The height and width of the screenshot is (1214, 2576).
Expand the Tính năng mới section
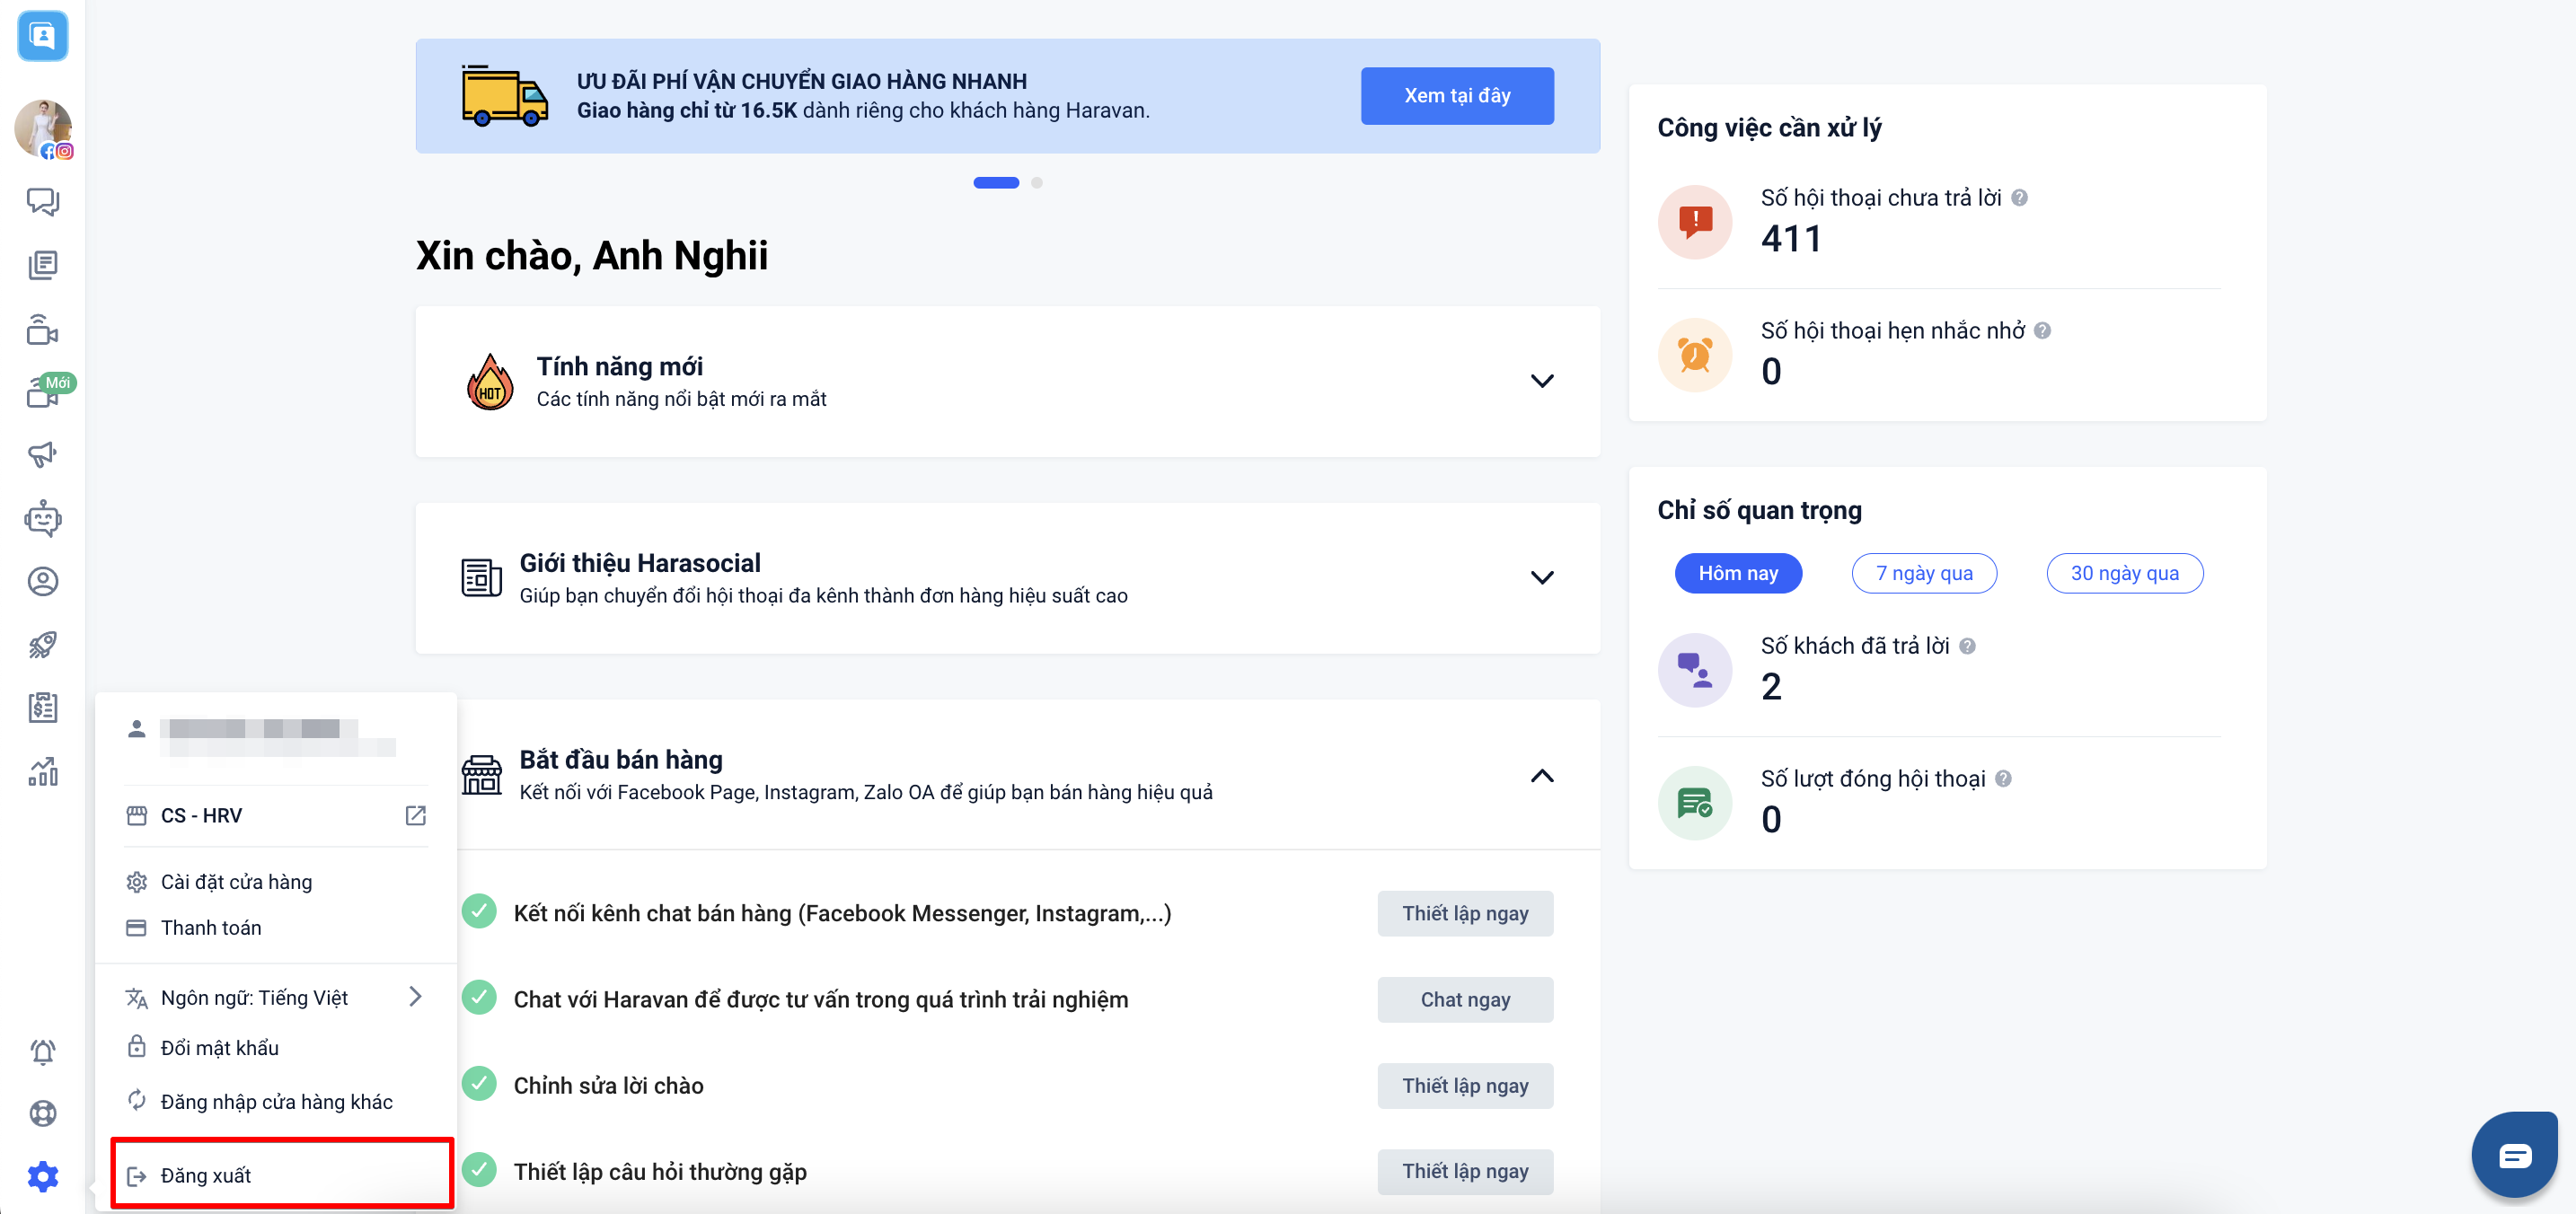[x=1541, y=381]
